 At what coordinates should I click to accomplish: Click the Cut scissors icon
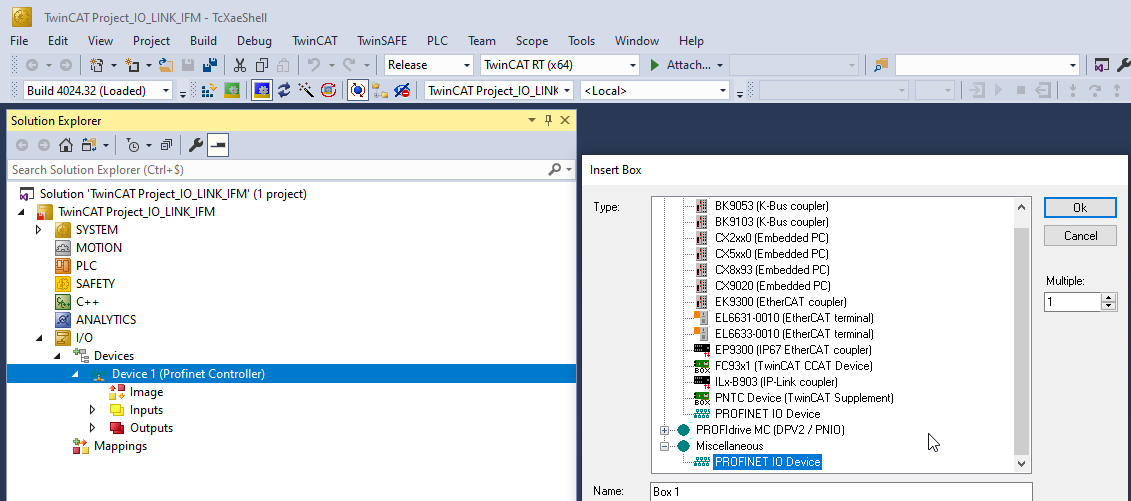(240, 65)
